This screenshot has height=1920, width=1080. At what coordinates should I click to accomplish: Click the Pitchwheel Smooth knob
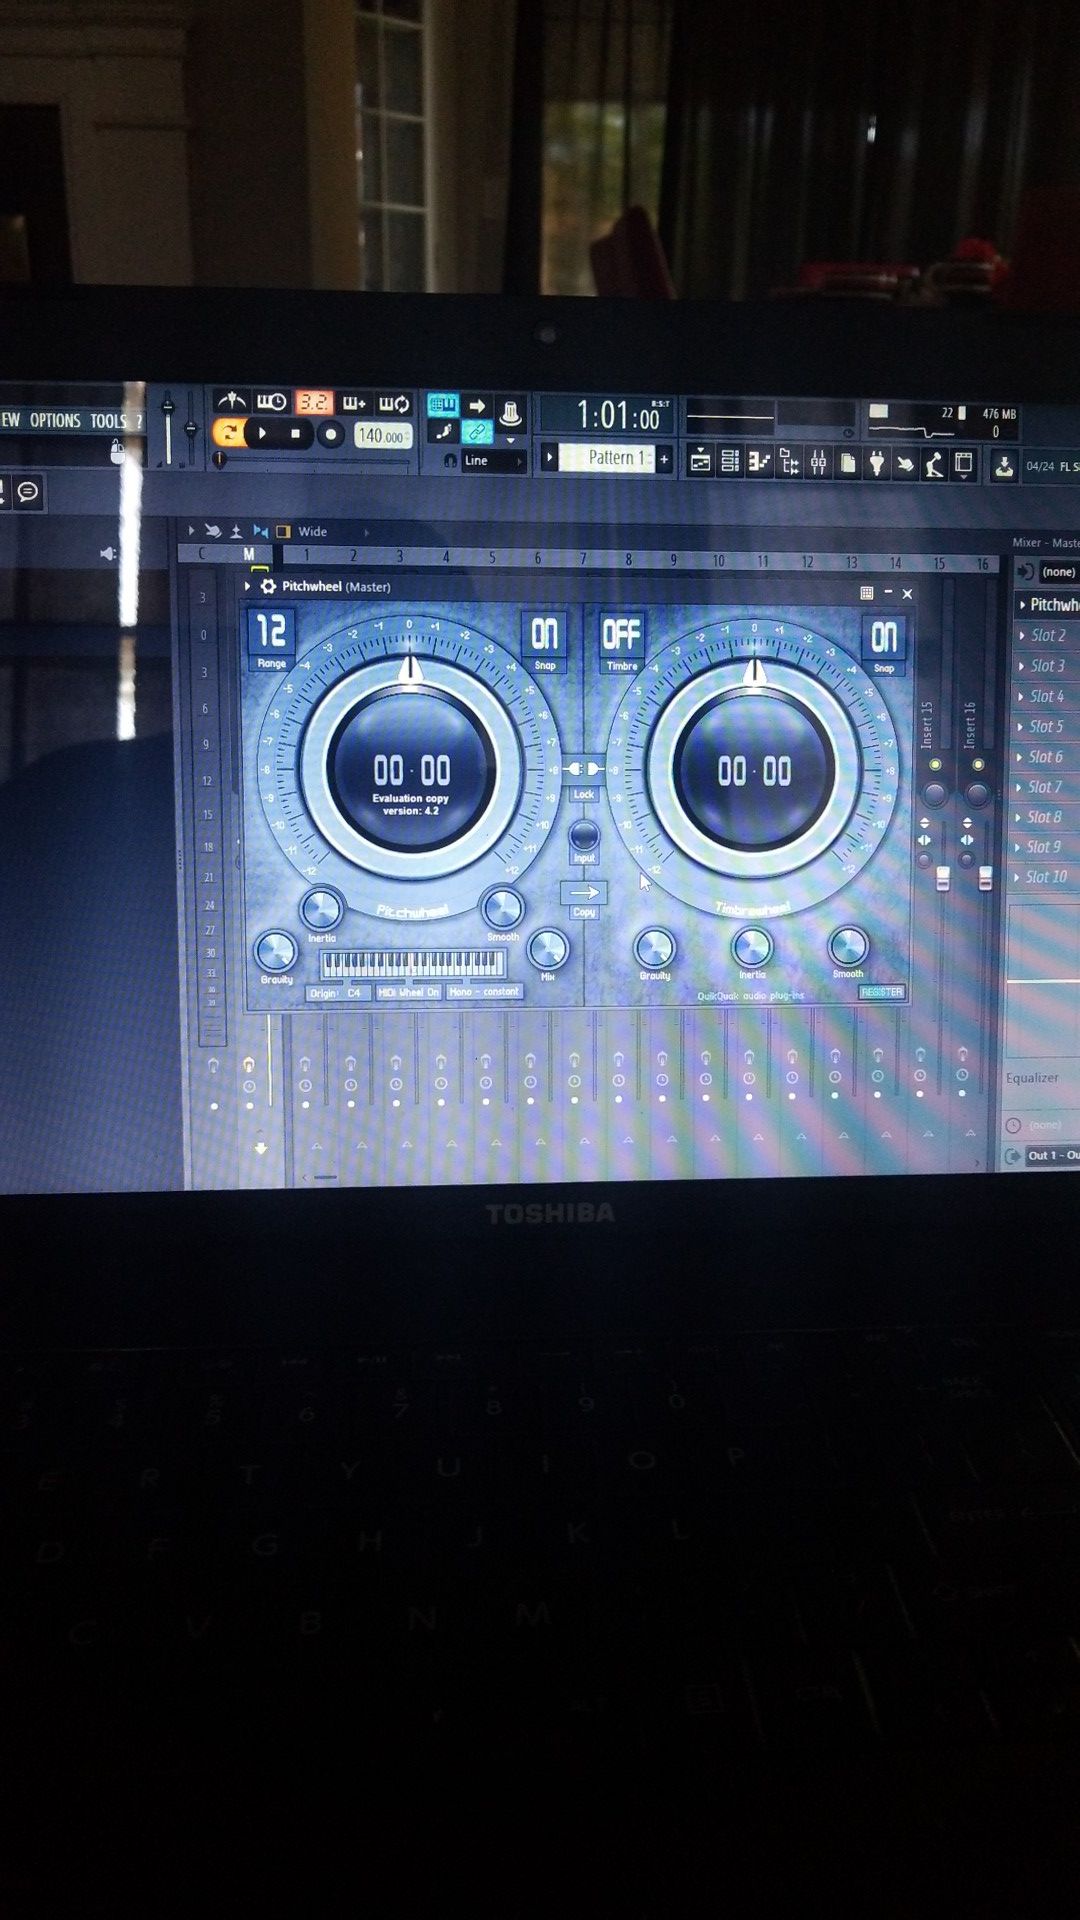pos(502,908)
